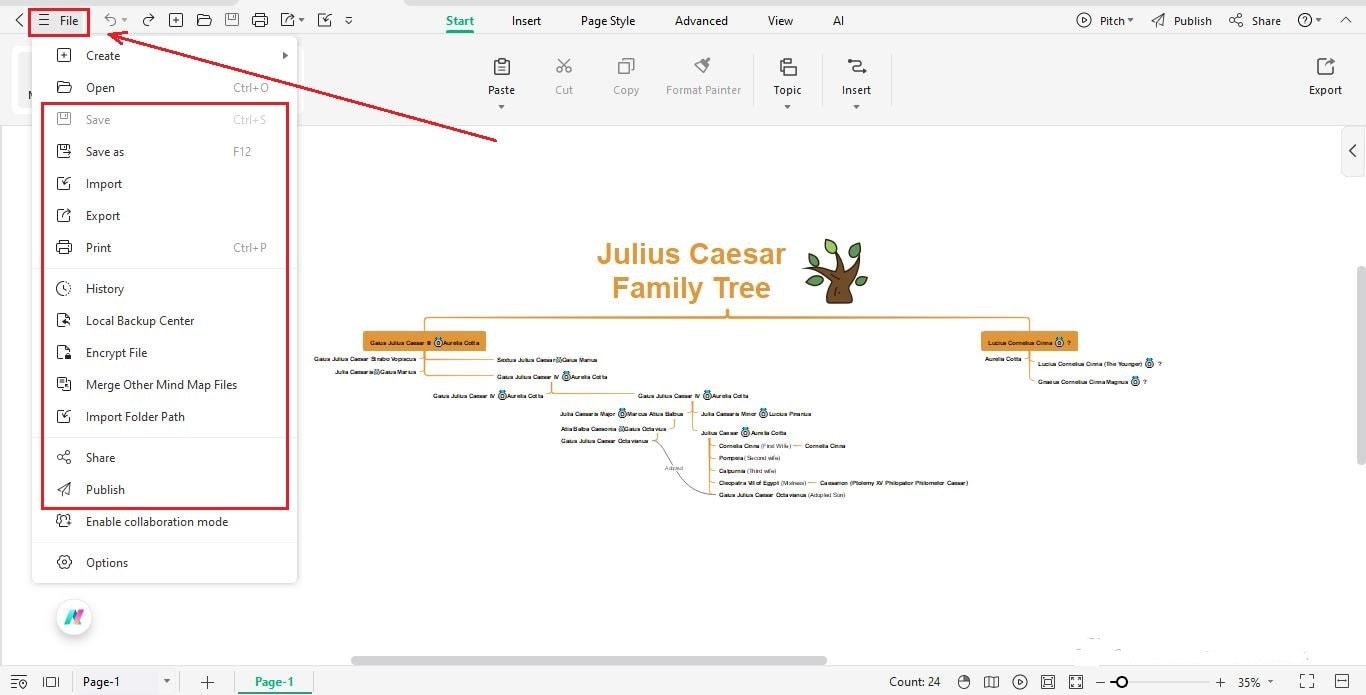
Task: Expand the right side panel chevron
Action: 1353,151
